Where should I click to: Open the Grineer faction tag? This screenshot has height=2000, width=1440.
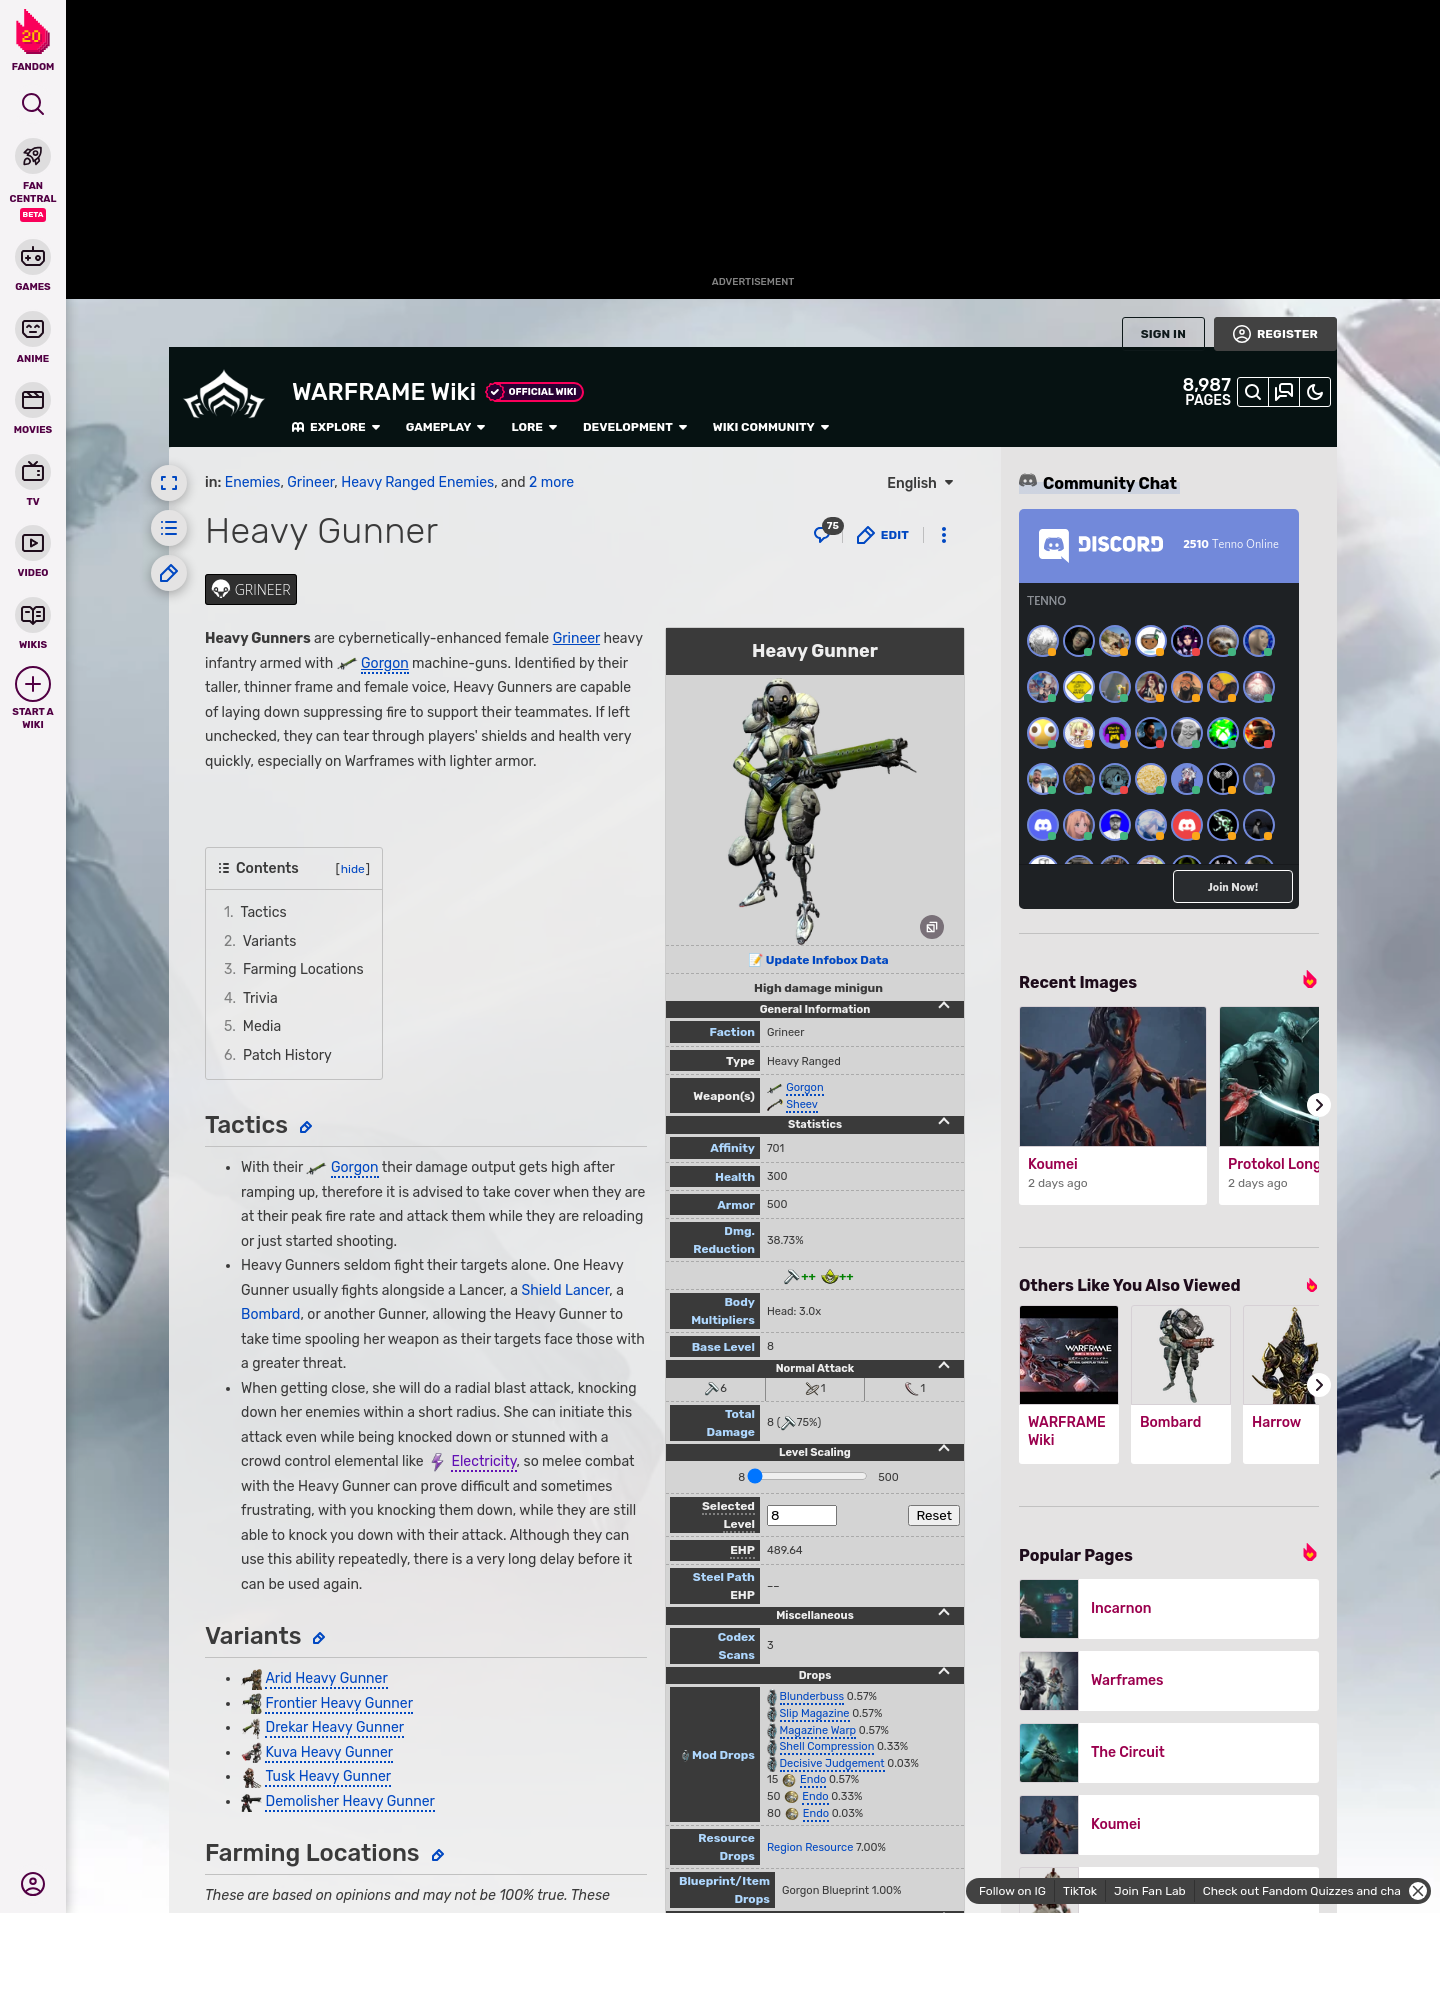(x=251, y=590)
